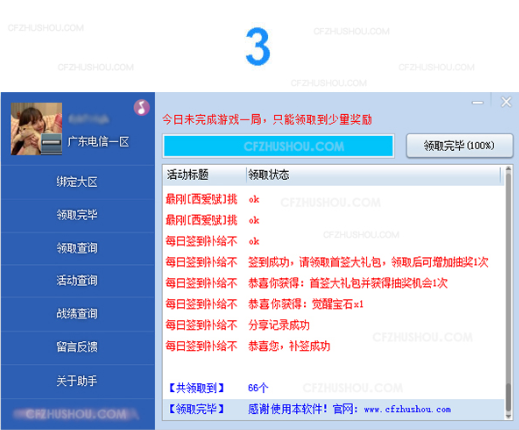This screenshot has height=430, width=519.
Task: Open 领取查询 in the sidebar
Action: tap(77, 248)
